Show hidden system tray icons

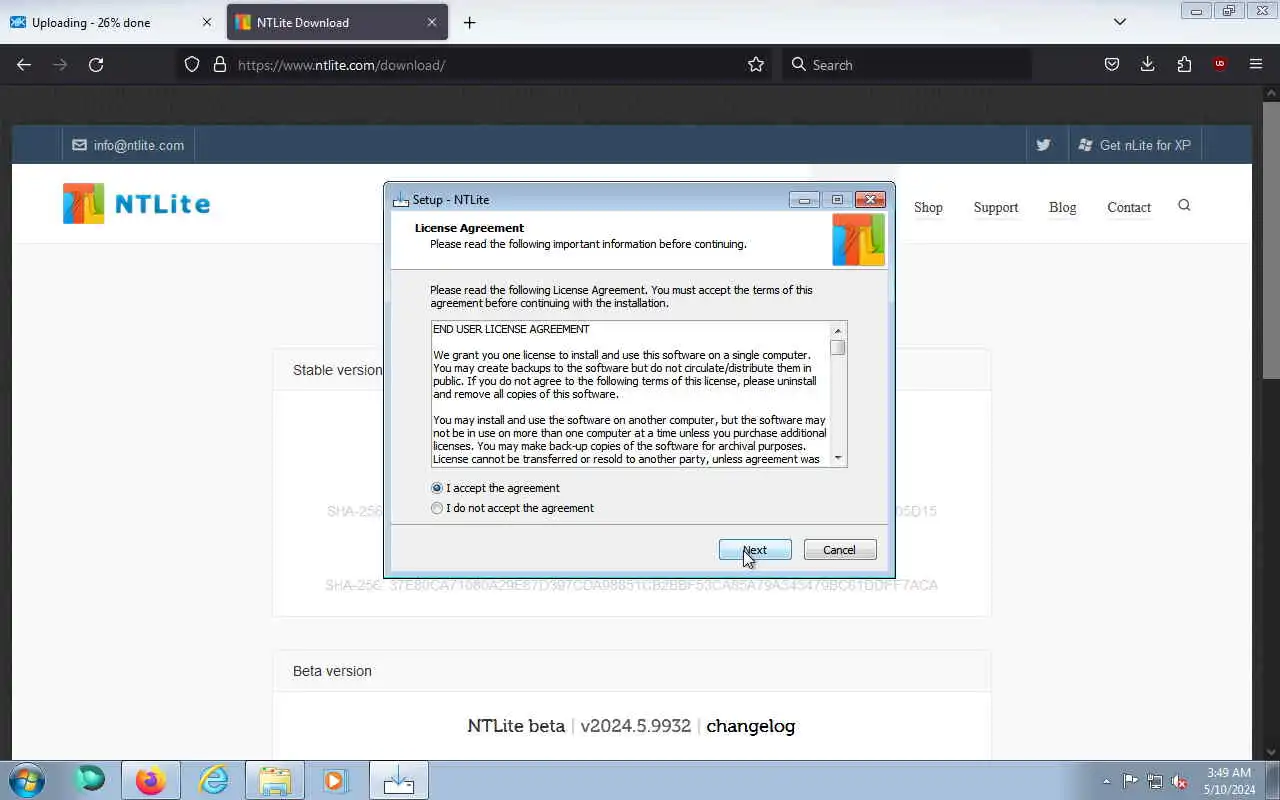coord(1106,781)
